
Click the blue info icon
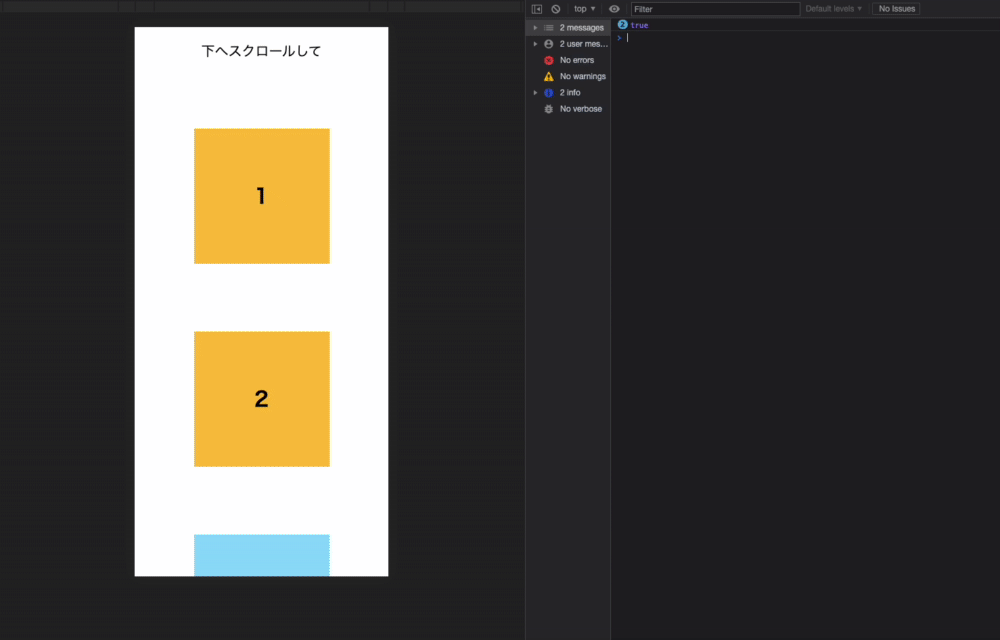tap(548, 92)
